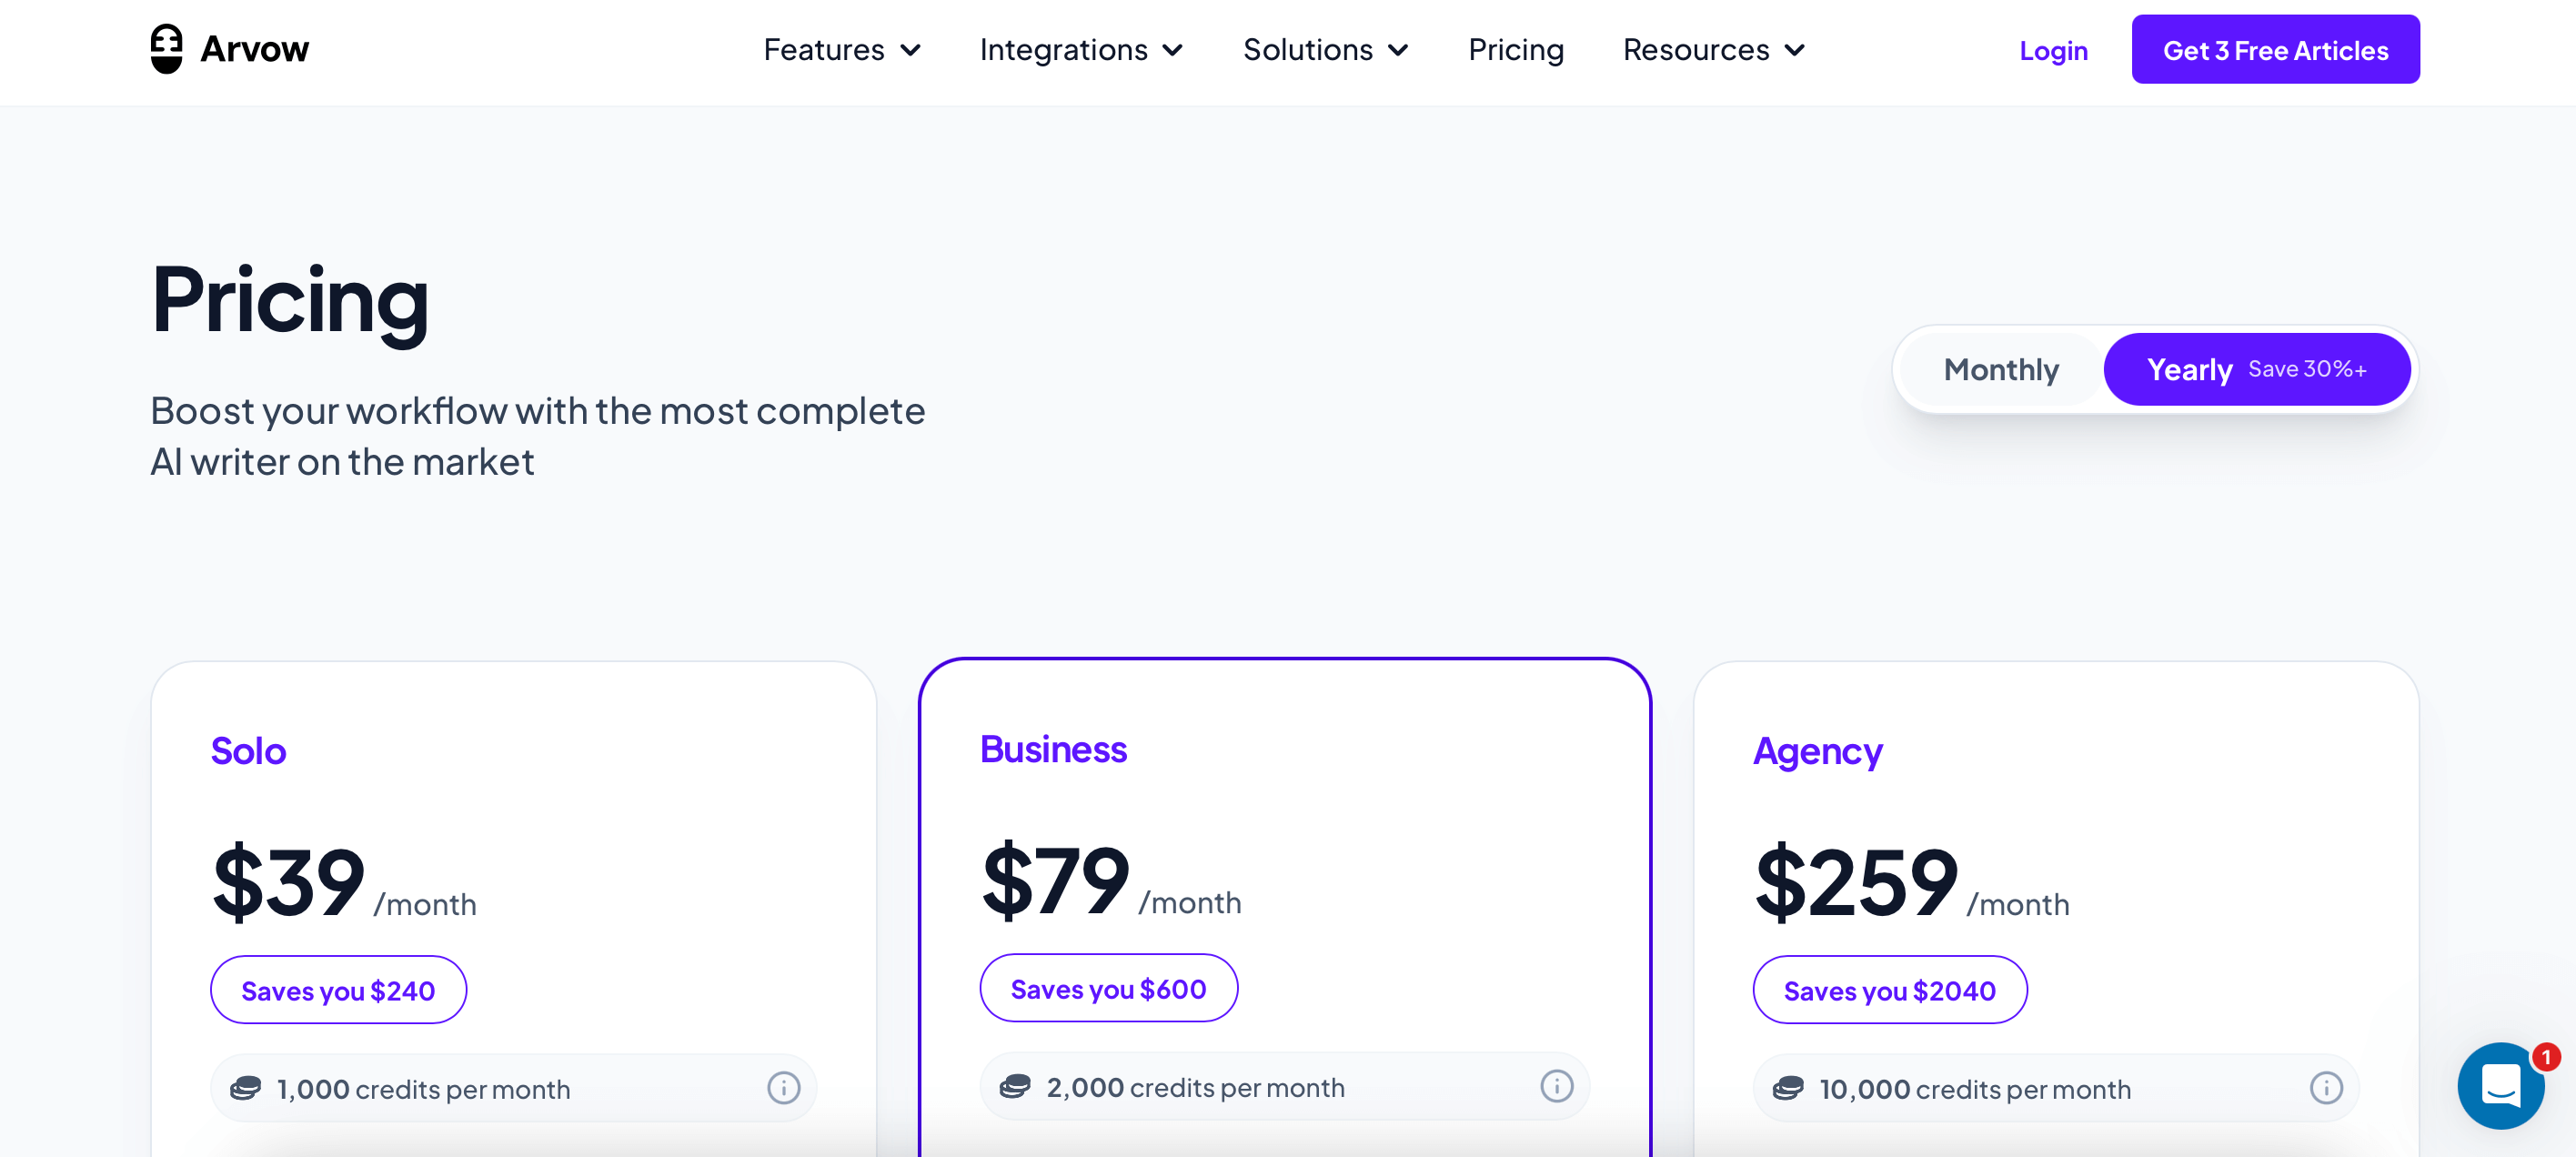Open the Resources dropdown
Screen dimensions: 2576x1157
pyautogui.click(x=1713, y=49)
